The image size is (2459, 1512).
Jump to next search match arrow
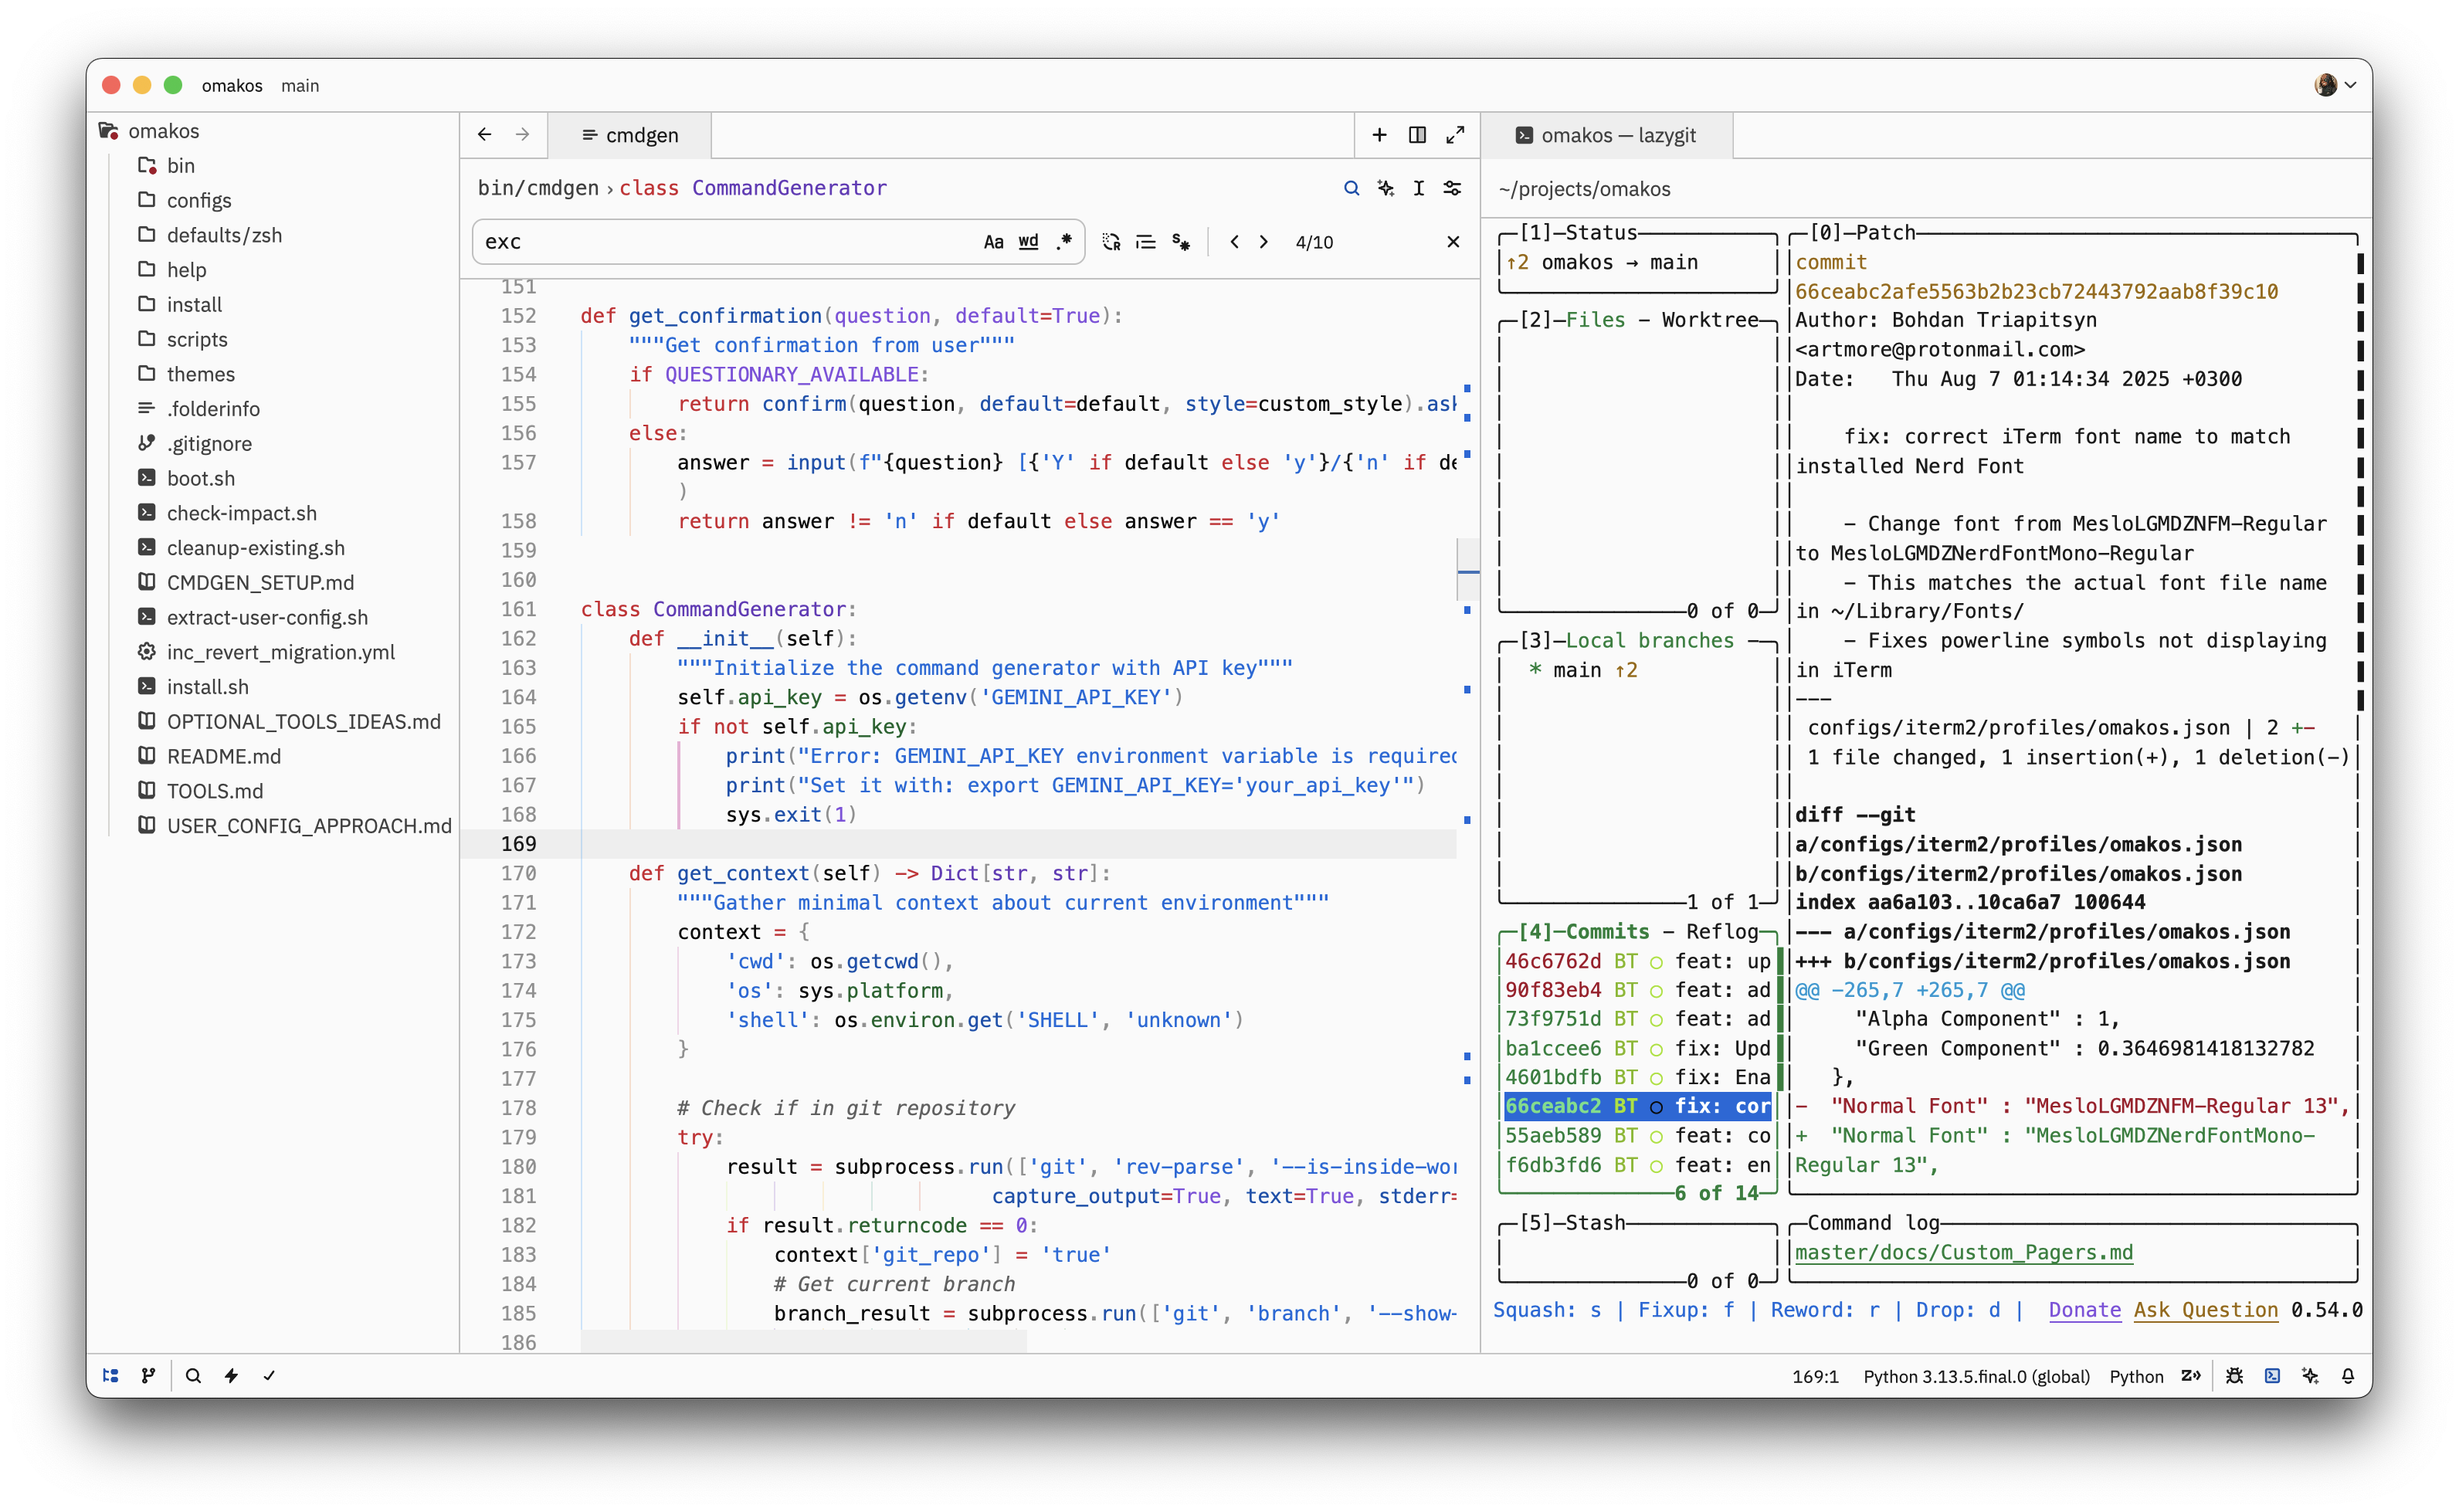(1264, 242)
